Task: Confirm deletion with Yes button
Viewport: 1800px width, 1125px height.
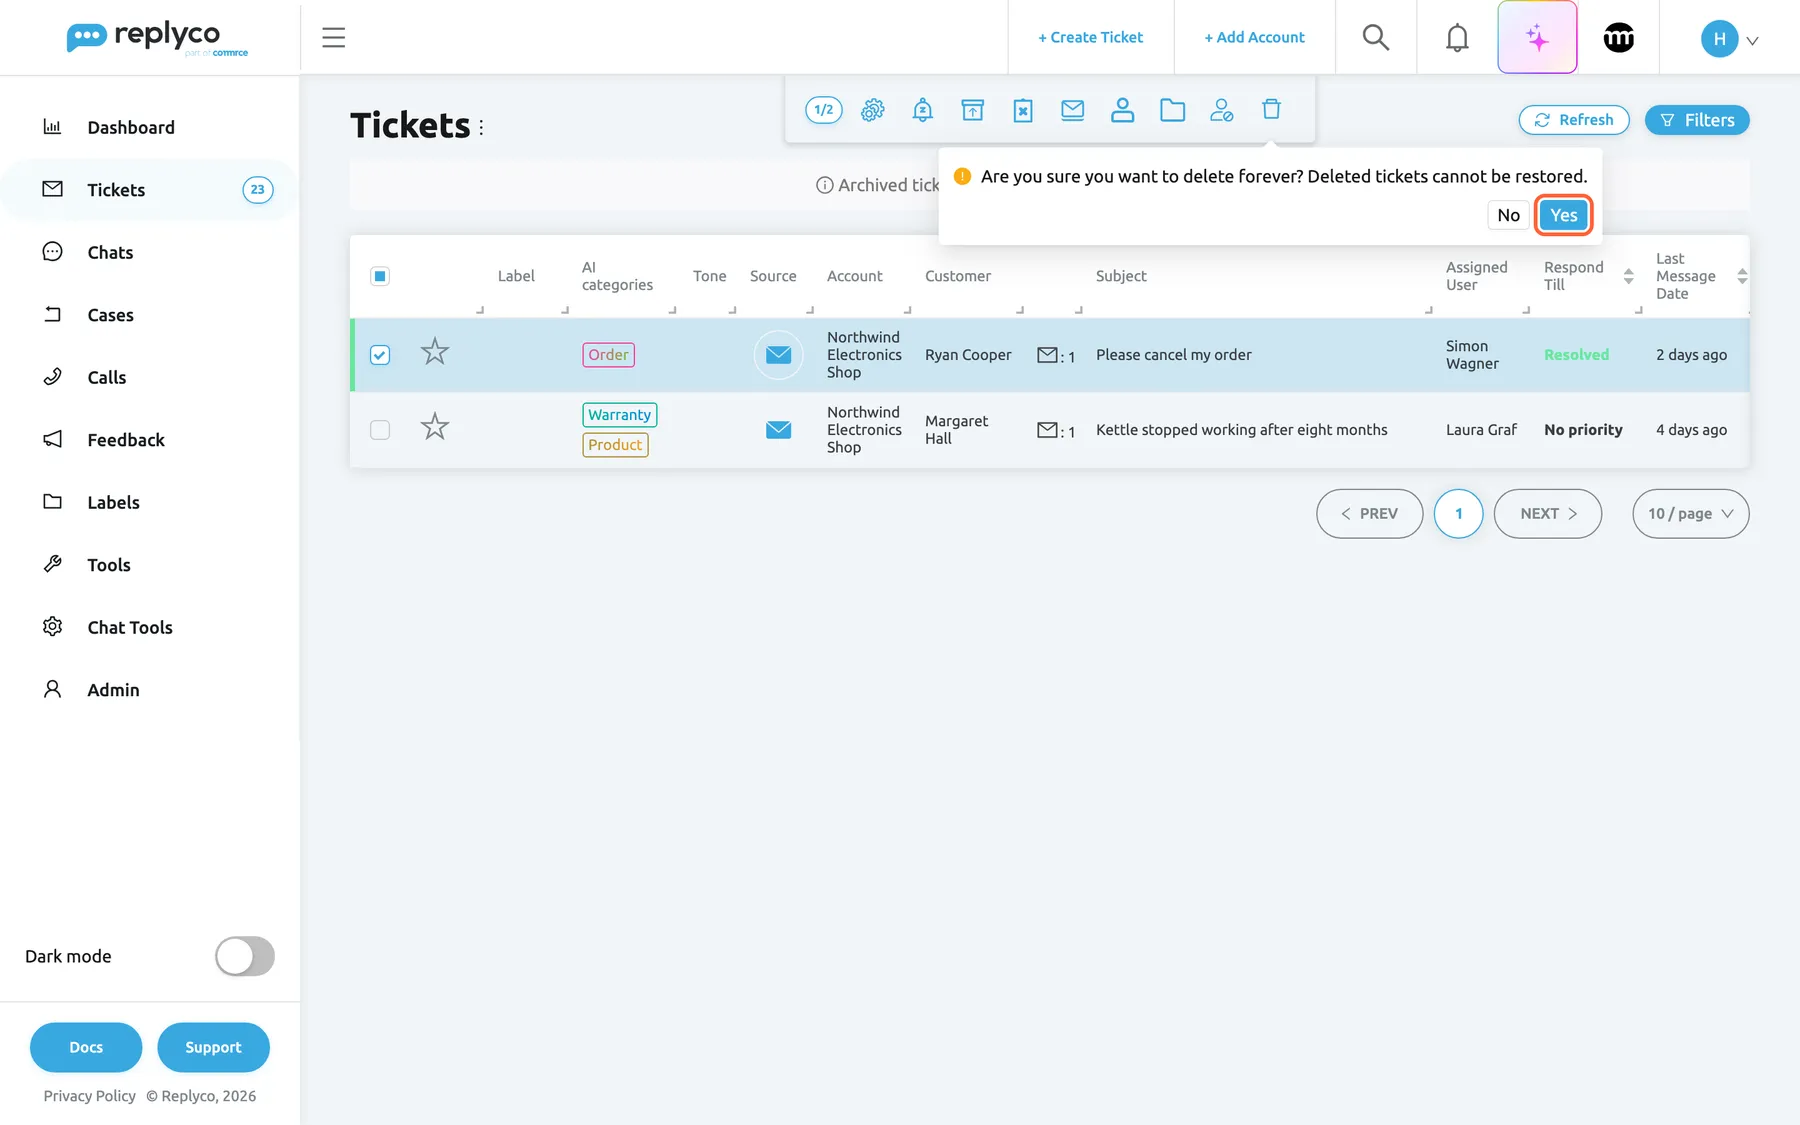Action: 1564,215
